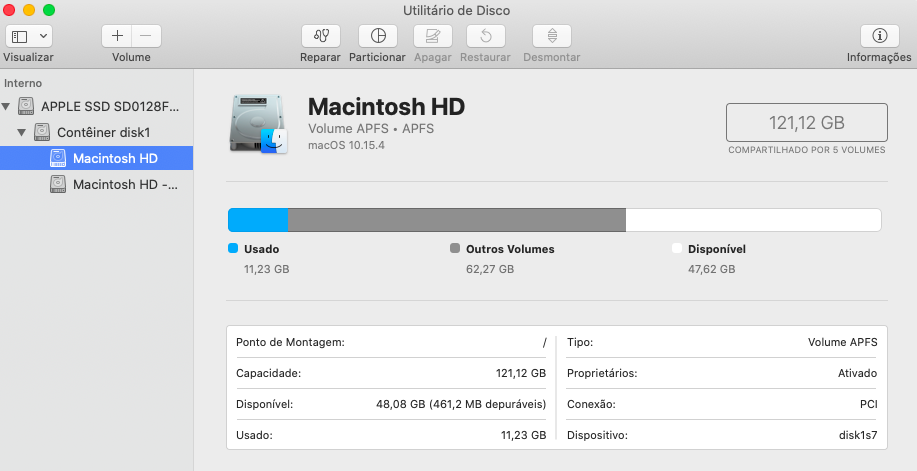This screenshot has height=471, width=917.
Task: Open the Informações info button
Action: (879, 36)
